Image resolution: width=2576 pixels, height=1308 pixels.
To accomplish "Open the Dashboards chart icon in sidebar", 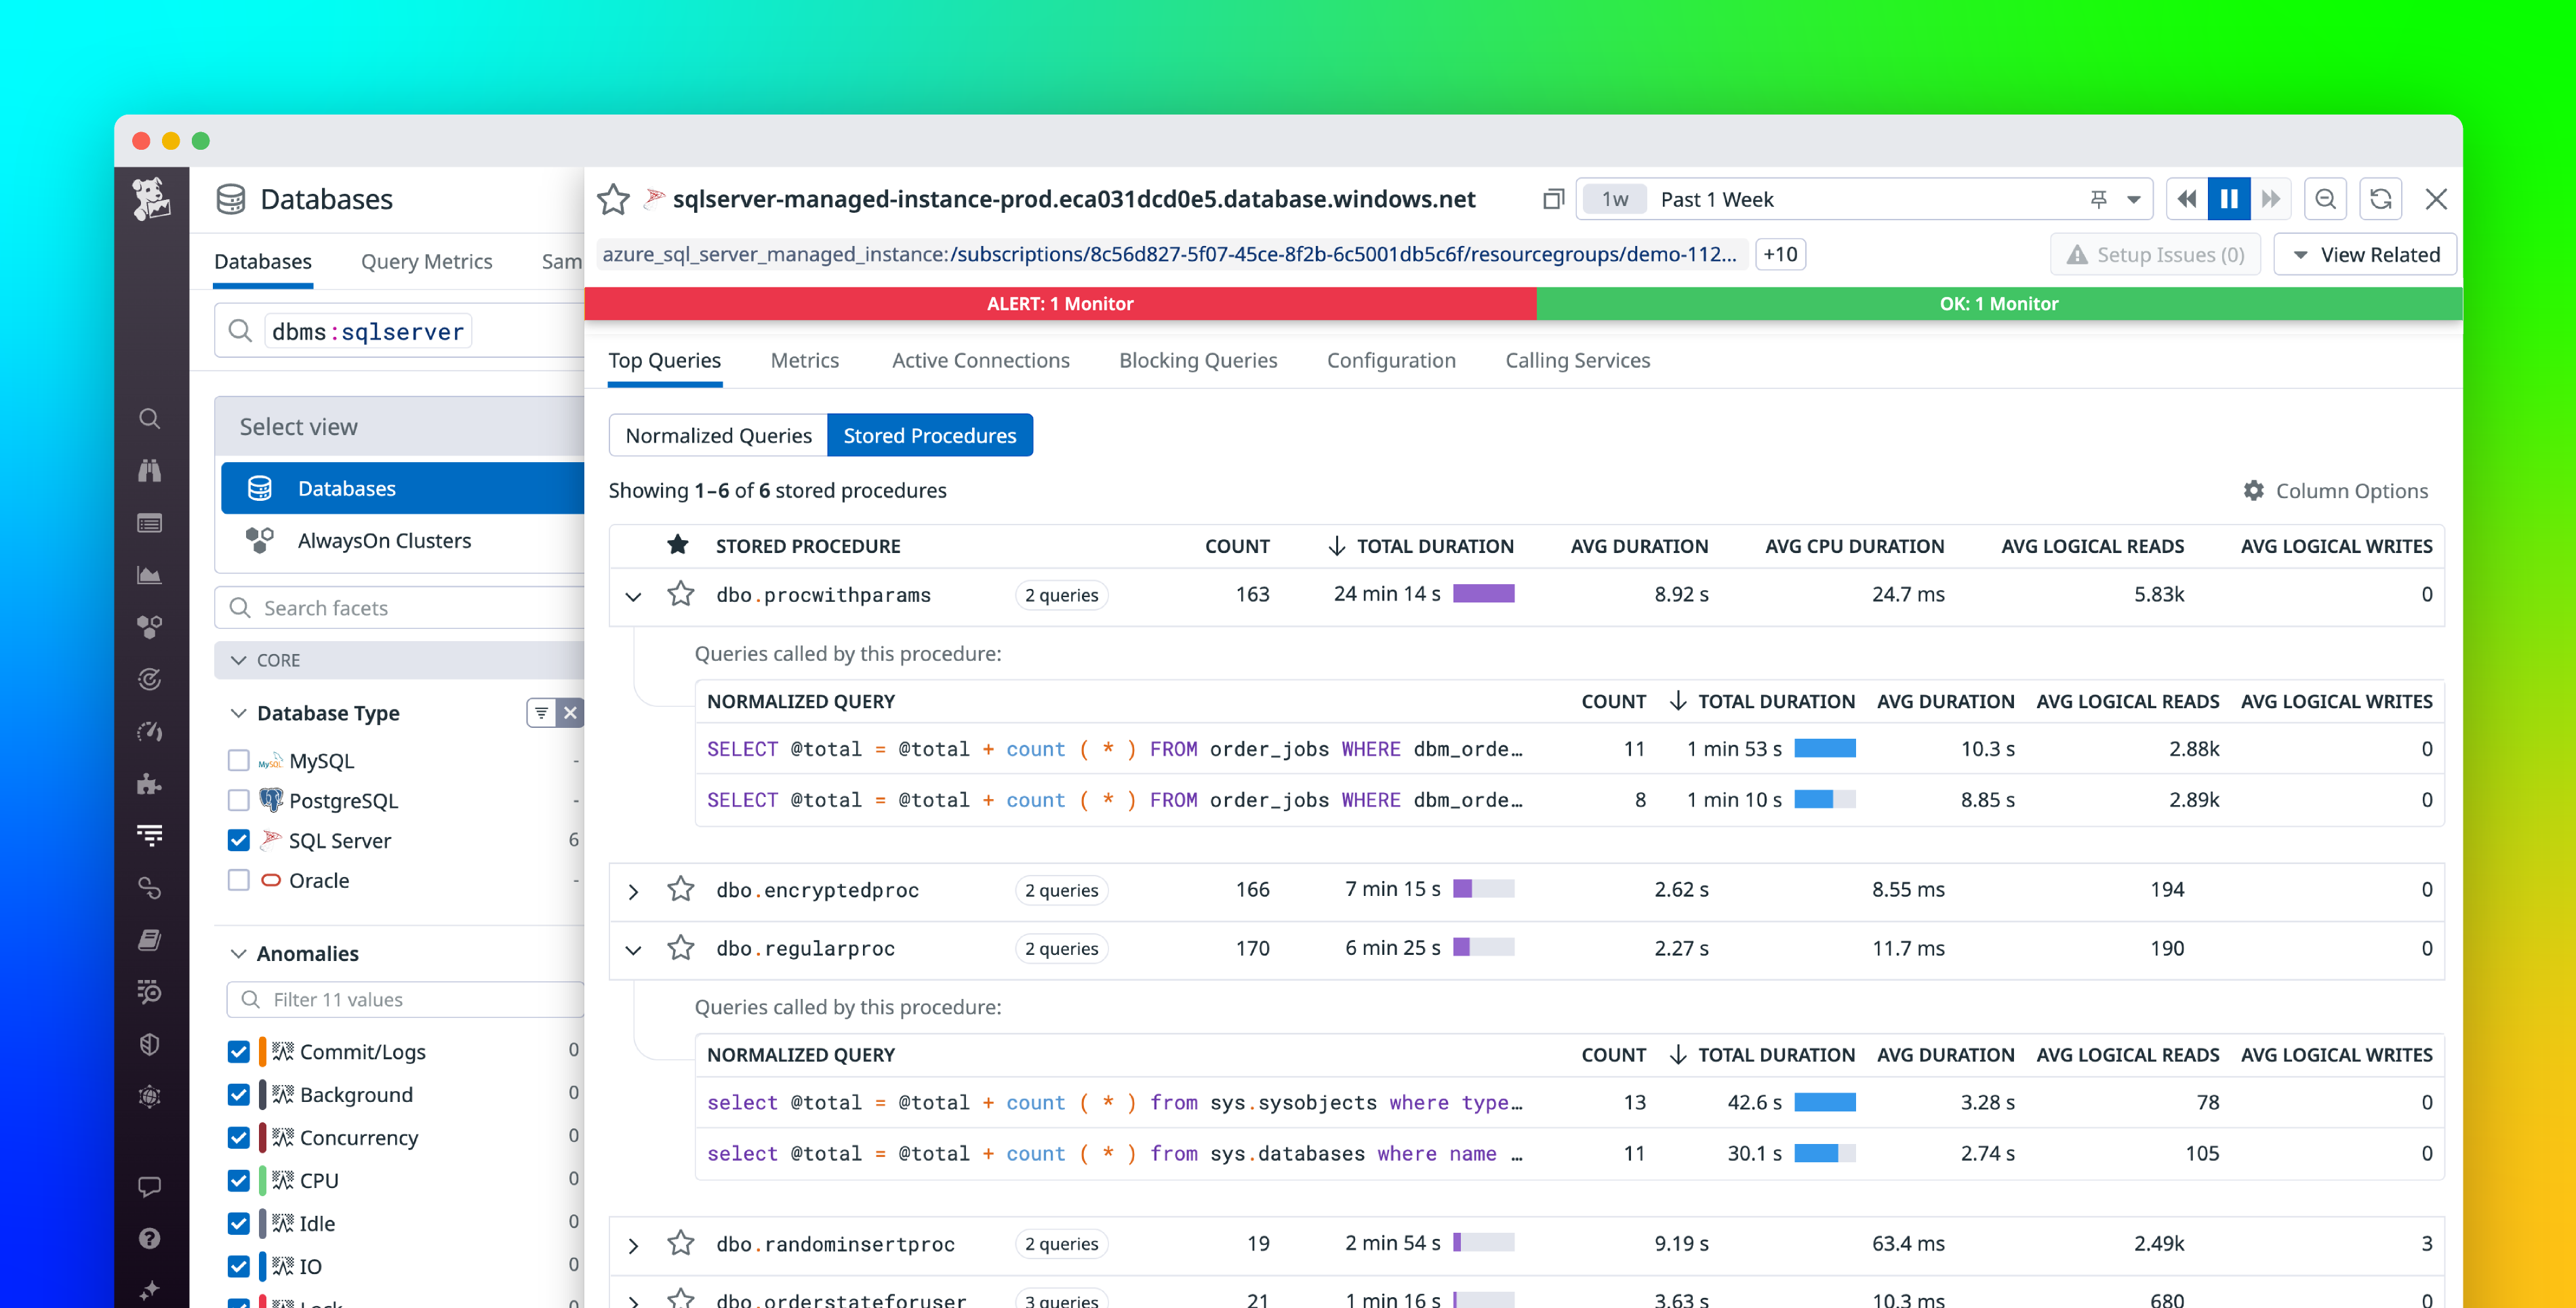I will (x=150, y=574).
